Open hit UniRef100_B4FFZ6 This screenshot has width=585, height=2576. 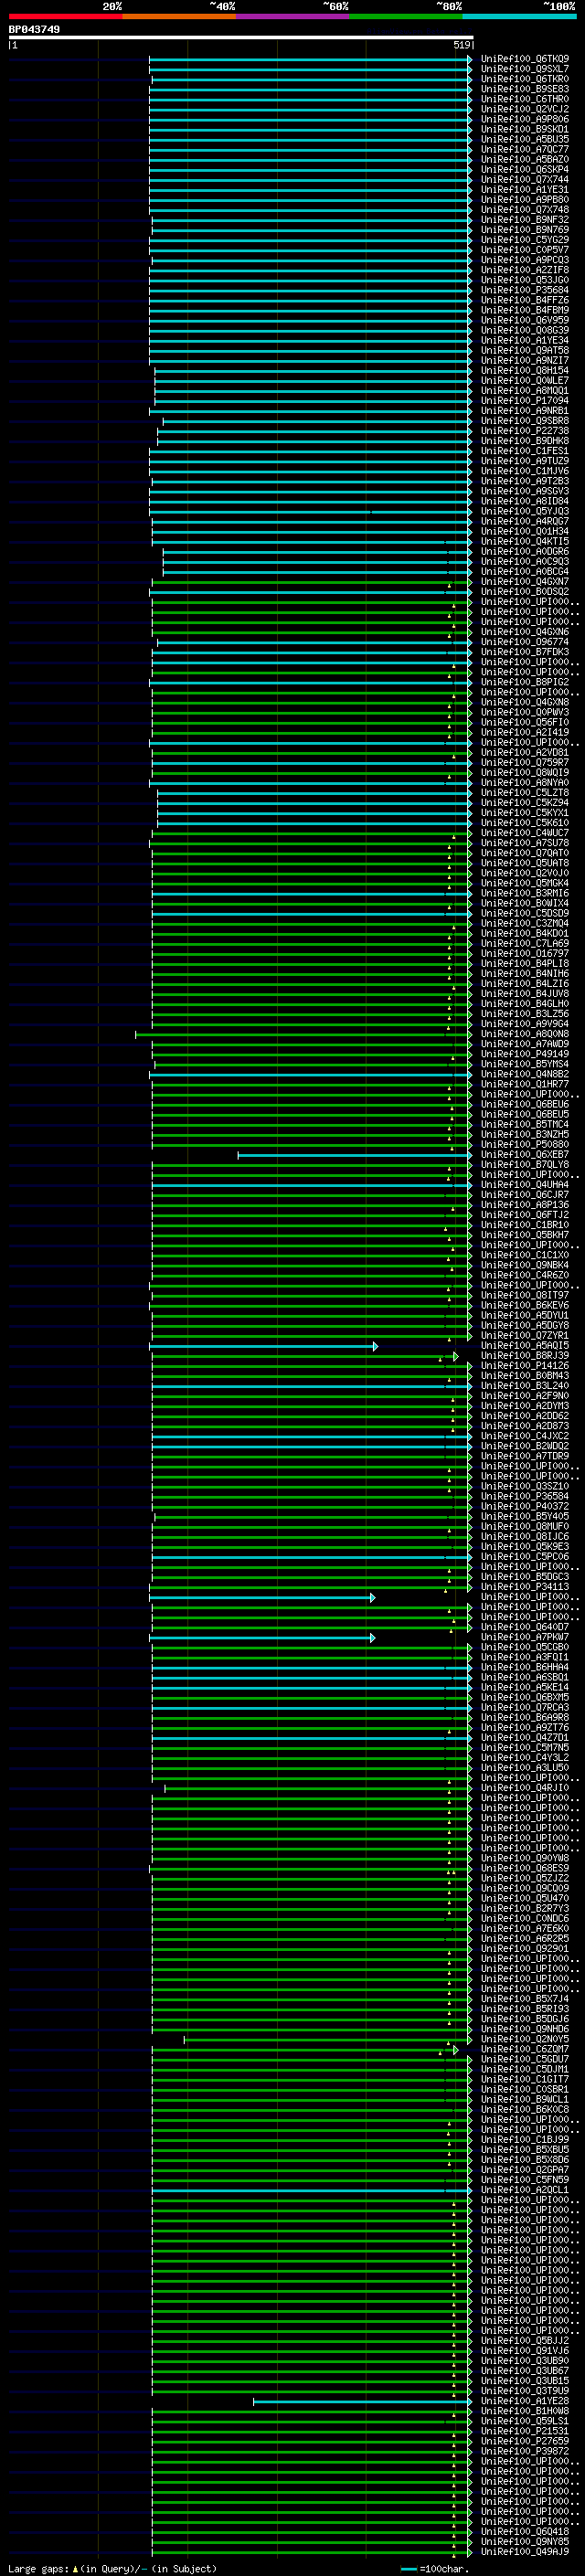525,300
